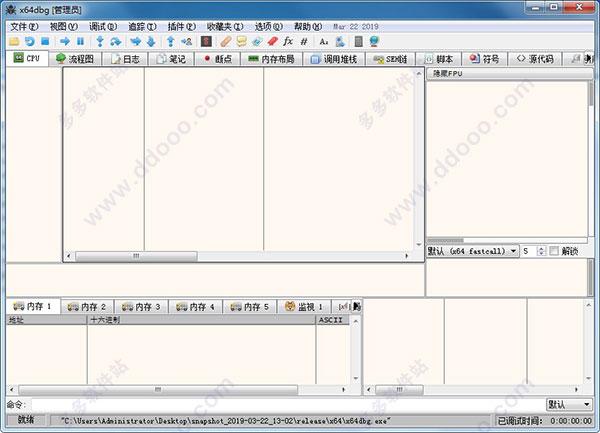Viewport: 600px width, 433px height.
Task: Open String references with the A icon
Action: tap(324, 41)
